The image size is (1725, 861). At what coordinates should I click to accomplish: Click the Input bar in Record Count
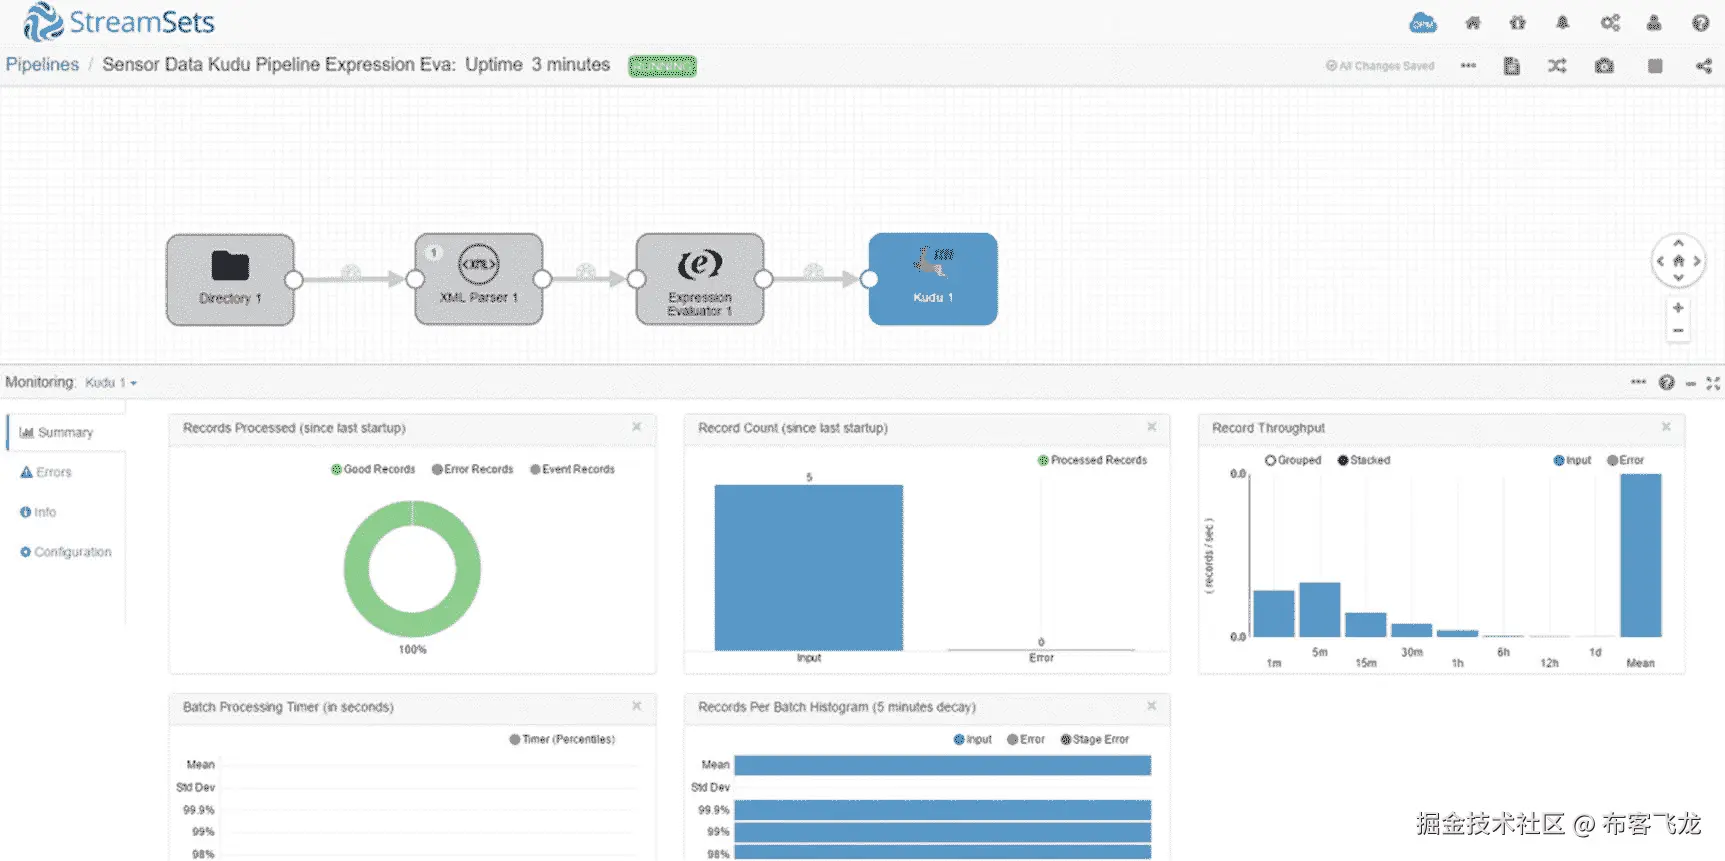[808, 567]
